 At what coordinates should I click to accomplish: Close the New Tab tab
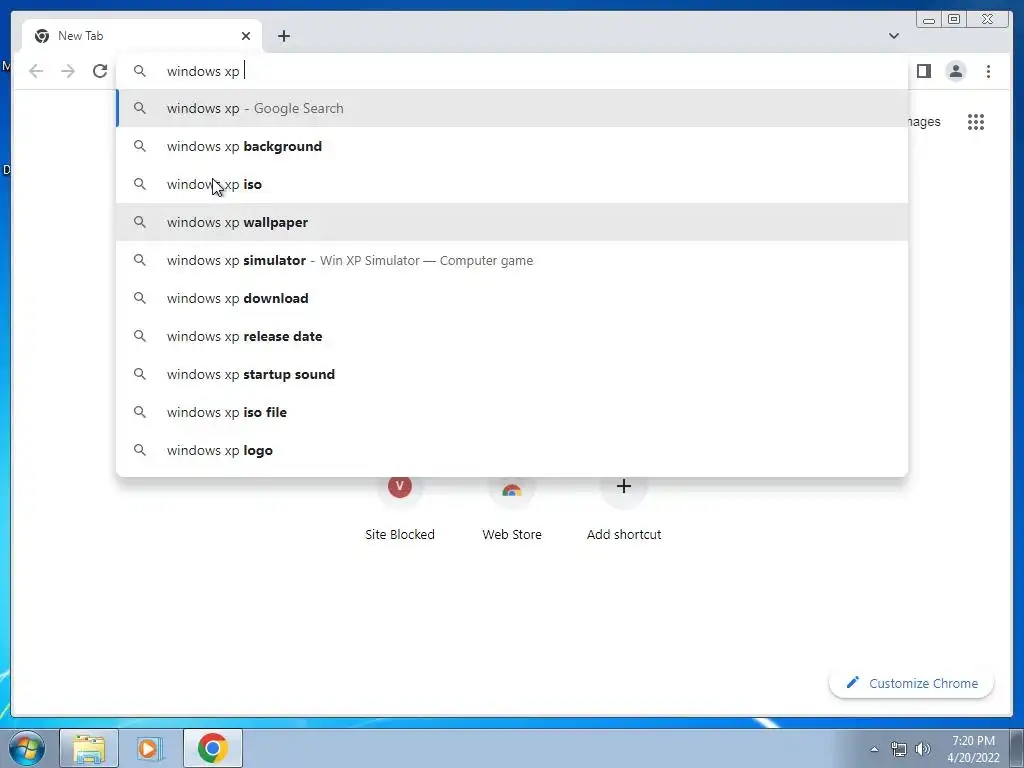click(x=246, y=36)
